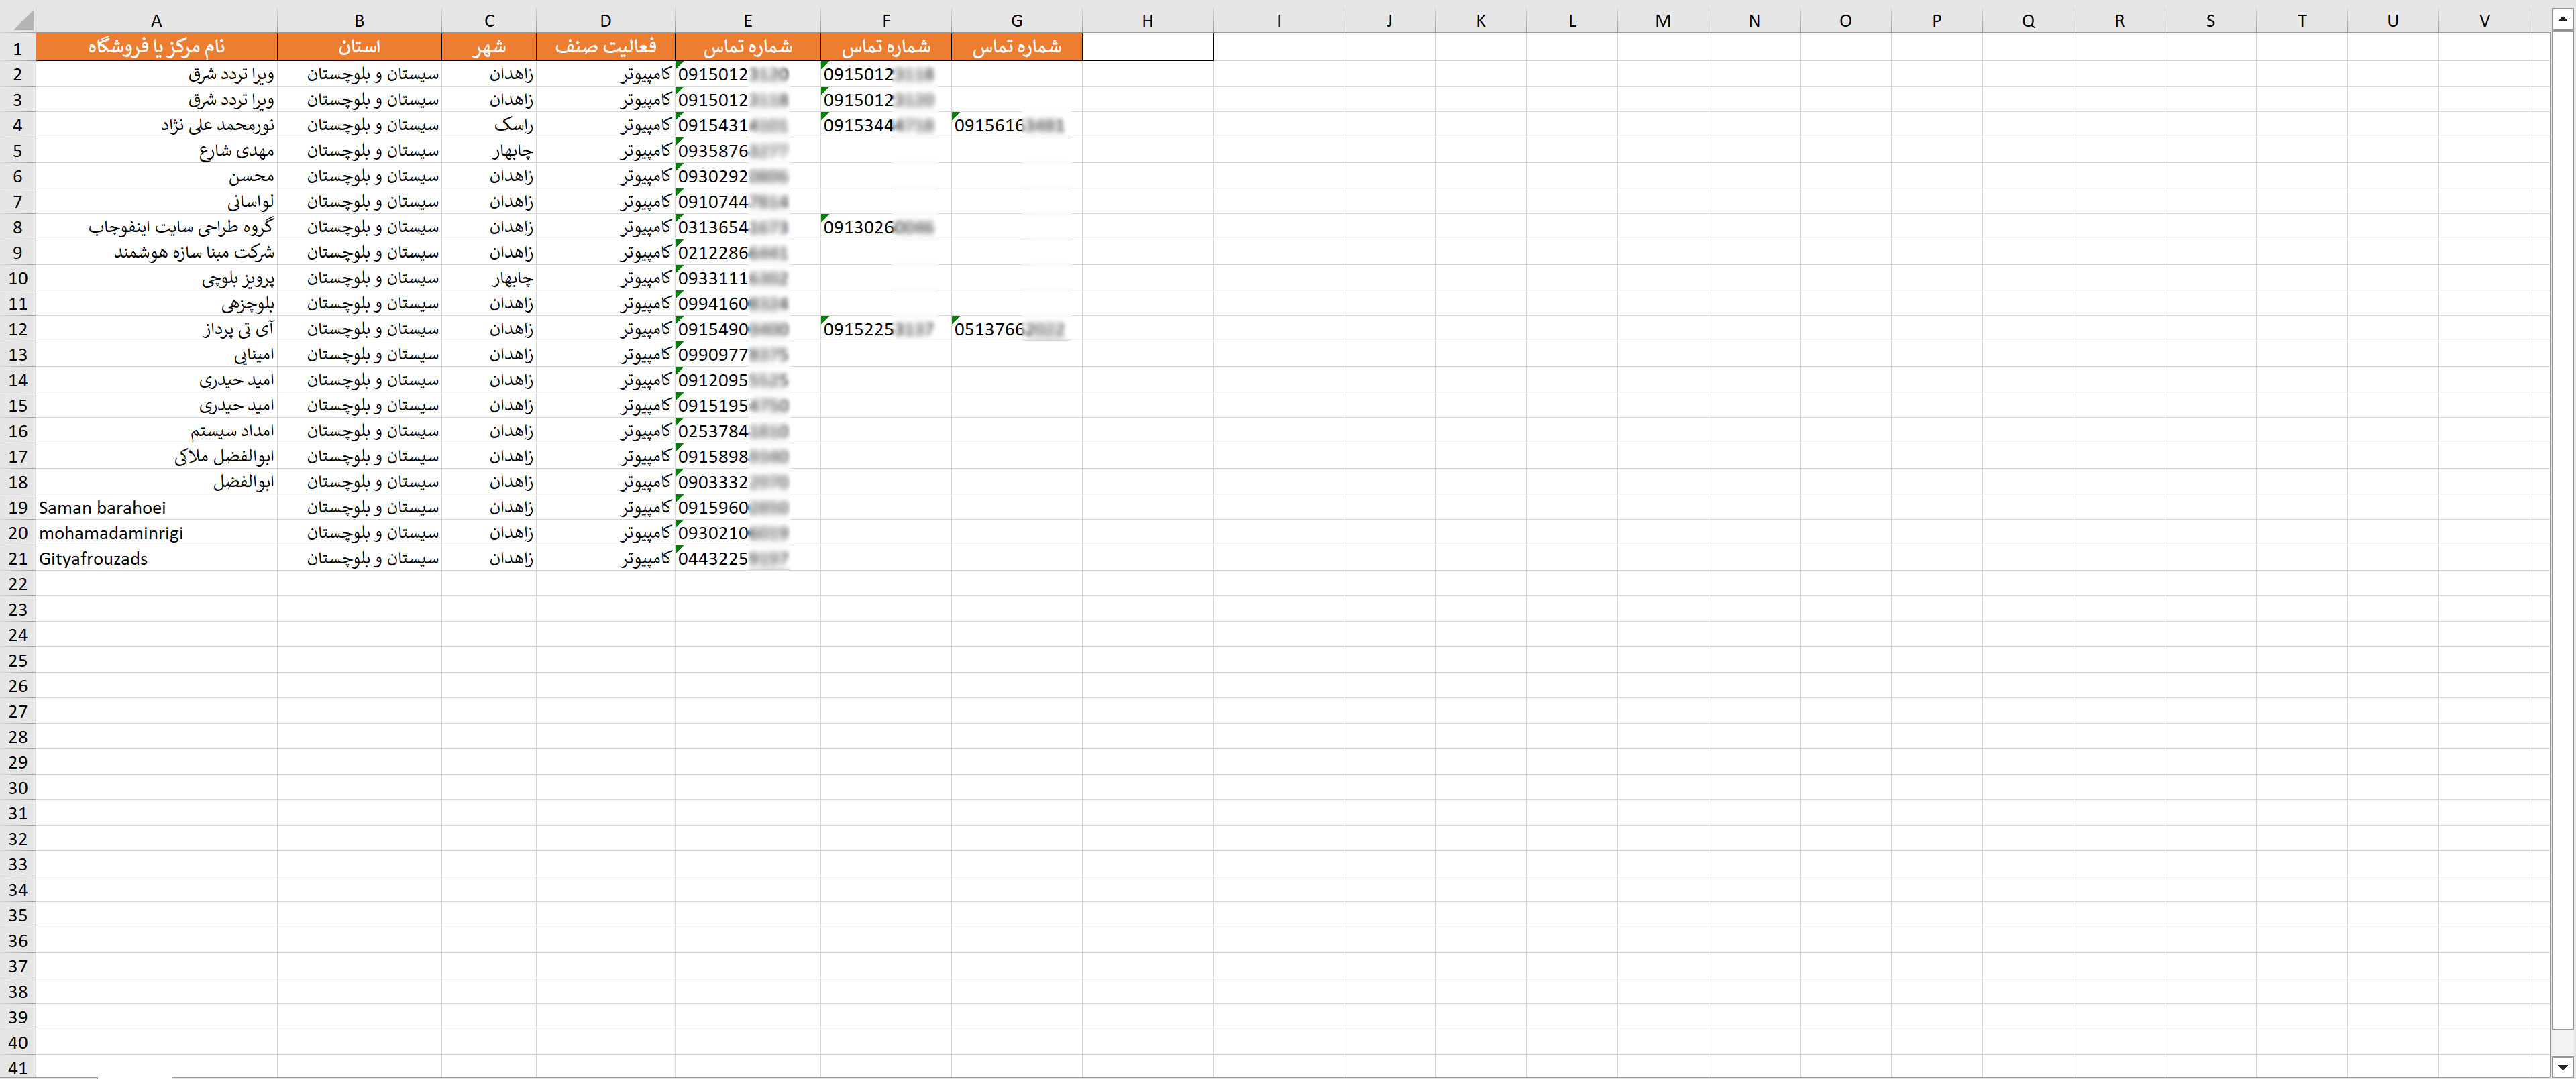
Task: Click cell 'mohamadaminrigi'
Action: click(x=156, y=533)
